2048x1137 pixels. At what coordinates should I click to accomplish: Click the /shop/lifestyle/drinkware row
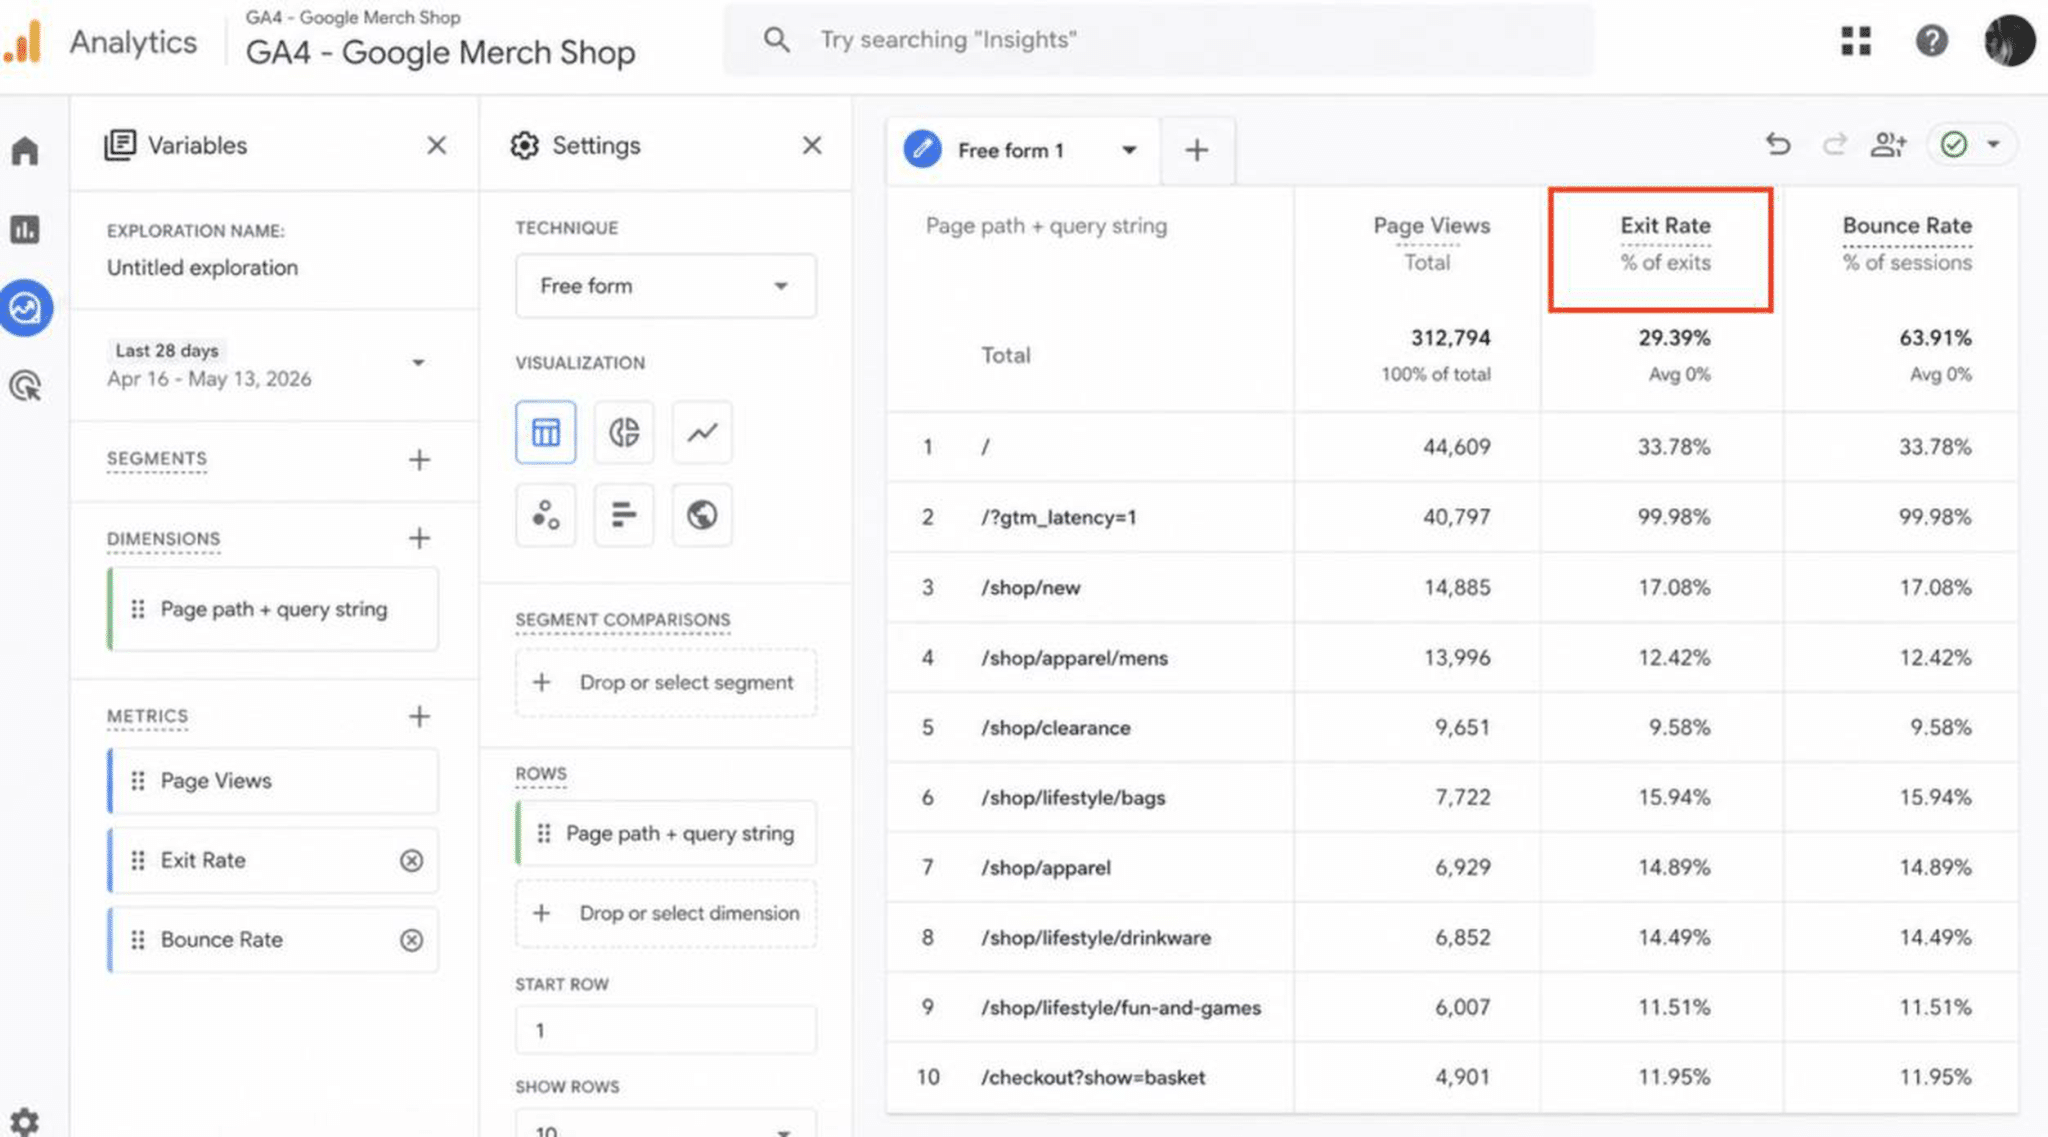click(1452, 937)
